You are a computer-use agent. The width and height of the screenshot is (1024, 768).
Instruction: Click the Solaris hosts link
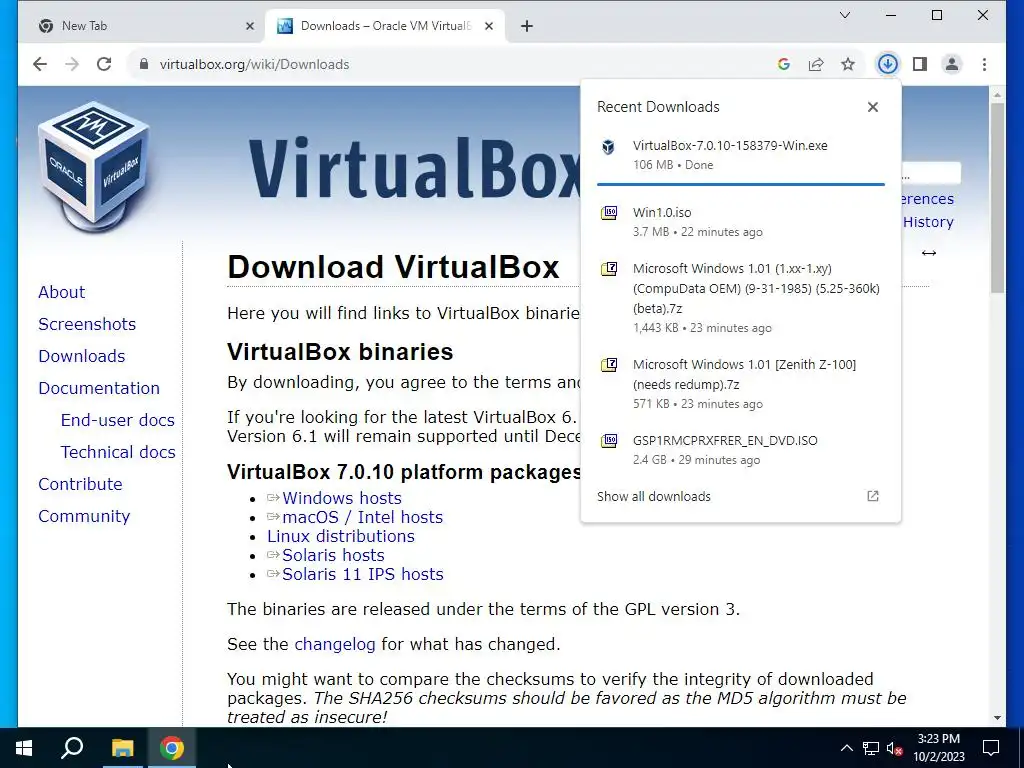333,555
